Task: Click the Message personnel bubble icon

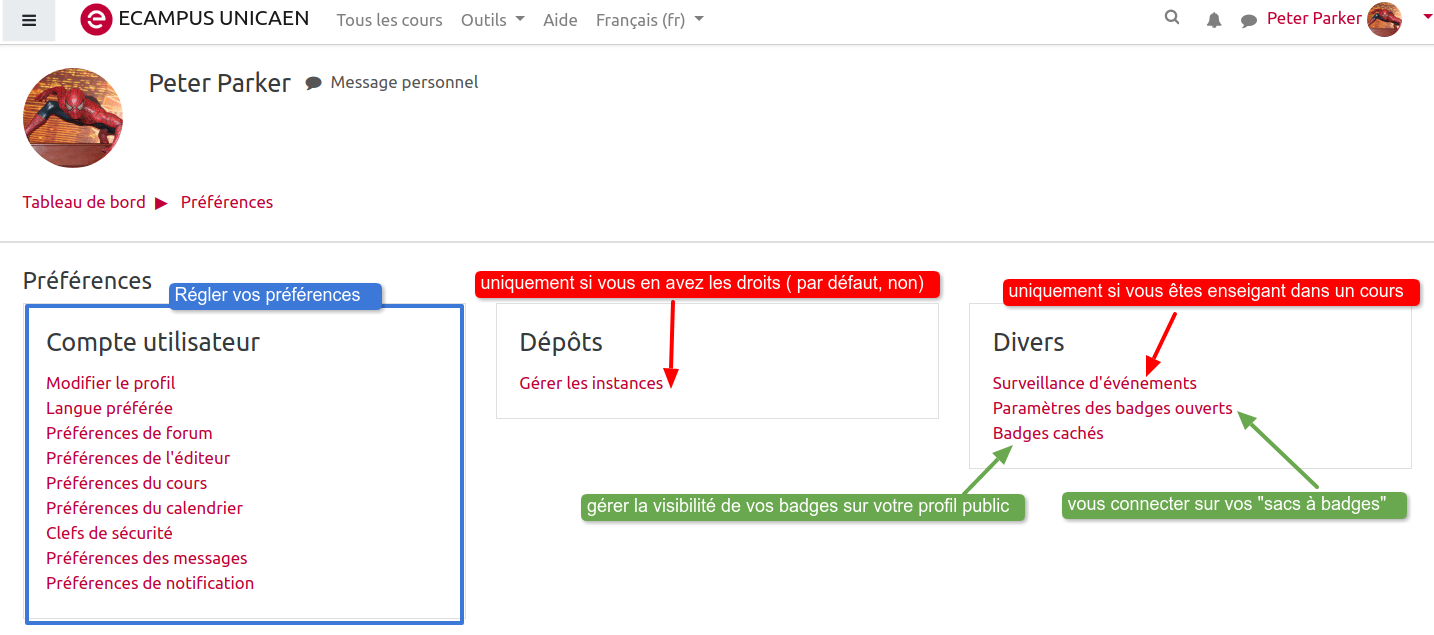Action: click(314, 83)
